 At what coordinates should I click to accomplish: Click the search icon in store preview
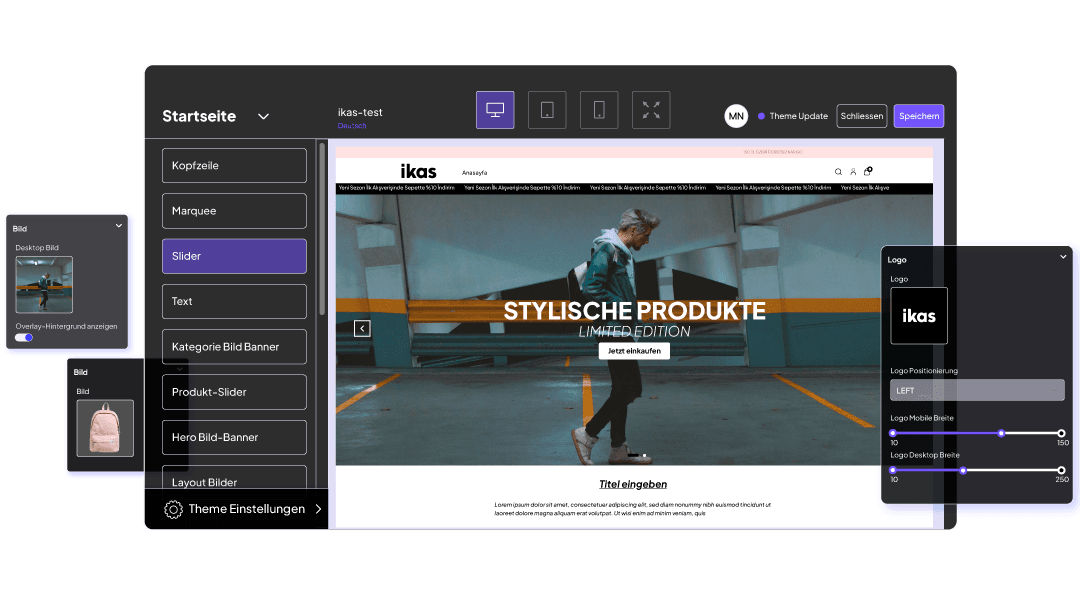click(x=838, y=172)
